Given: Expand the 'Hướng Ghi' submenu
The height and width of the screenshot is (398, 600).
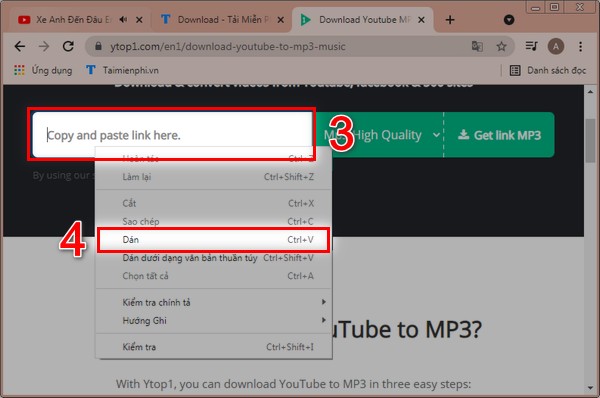Looking at the screenshot, I should [x=214, y=320].
